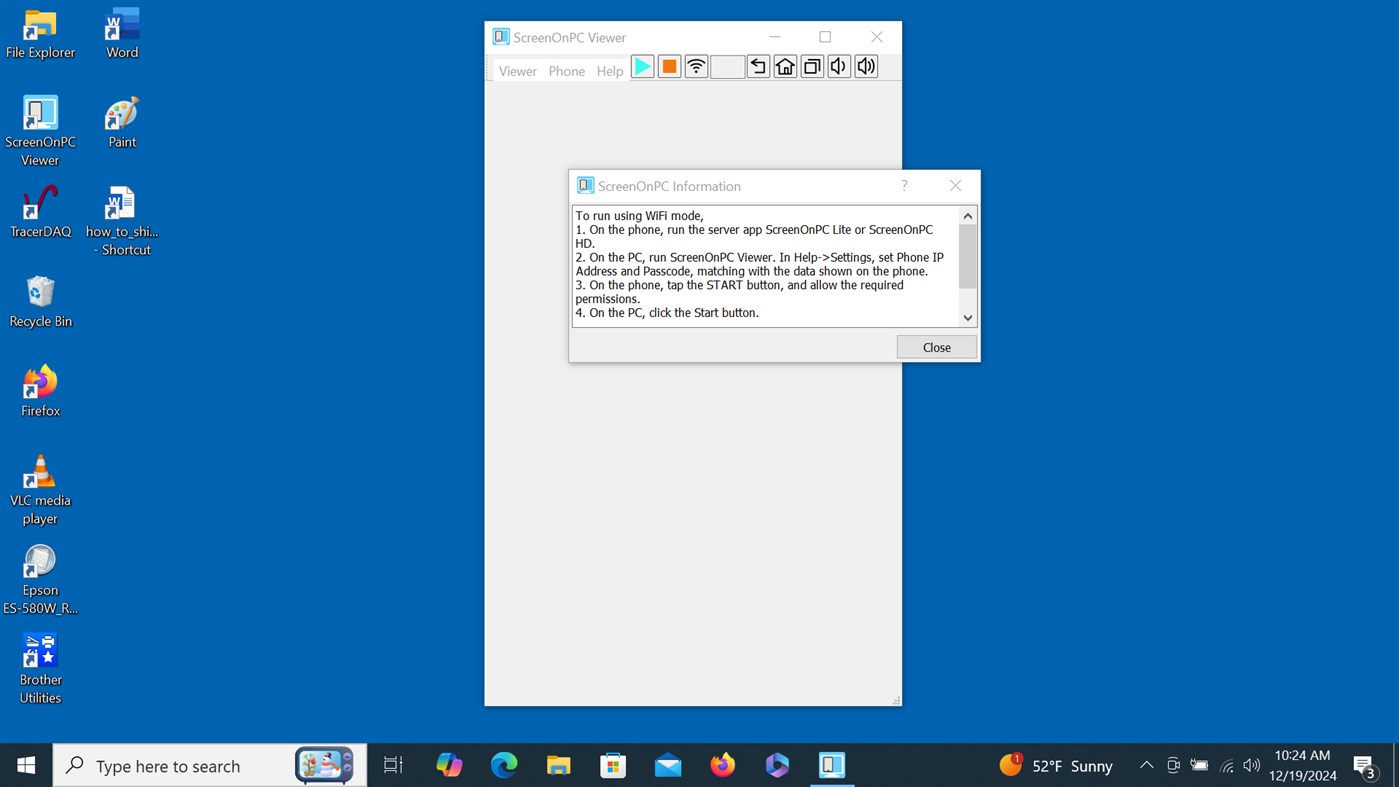Open the Phone menu
This screenshot has height=787, width=1399.
pos(566,70)
